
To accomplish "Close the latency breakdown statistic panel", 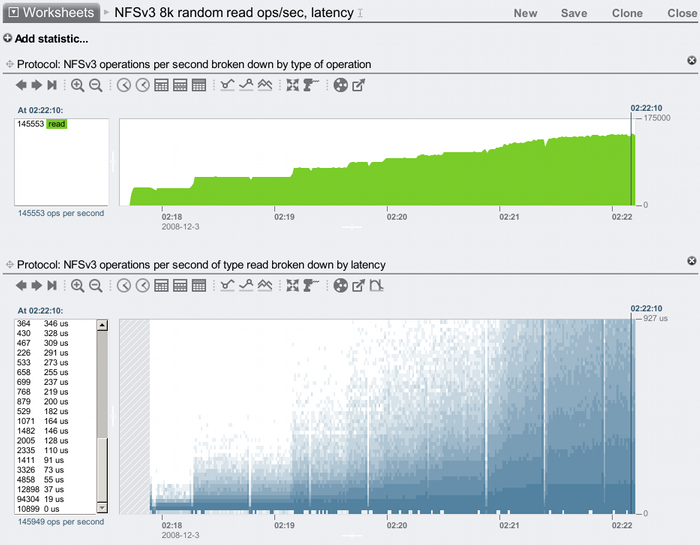I will click(x=691, y=261).
